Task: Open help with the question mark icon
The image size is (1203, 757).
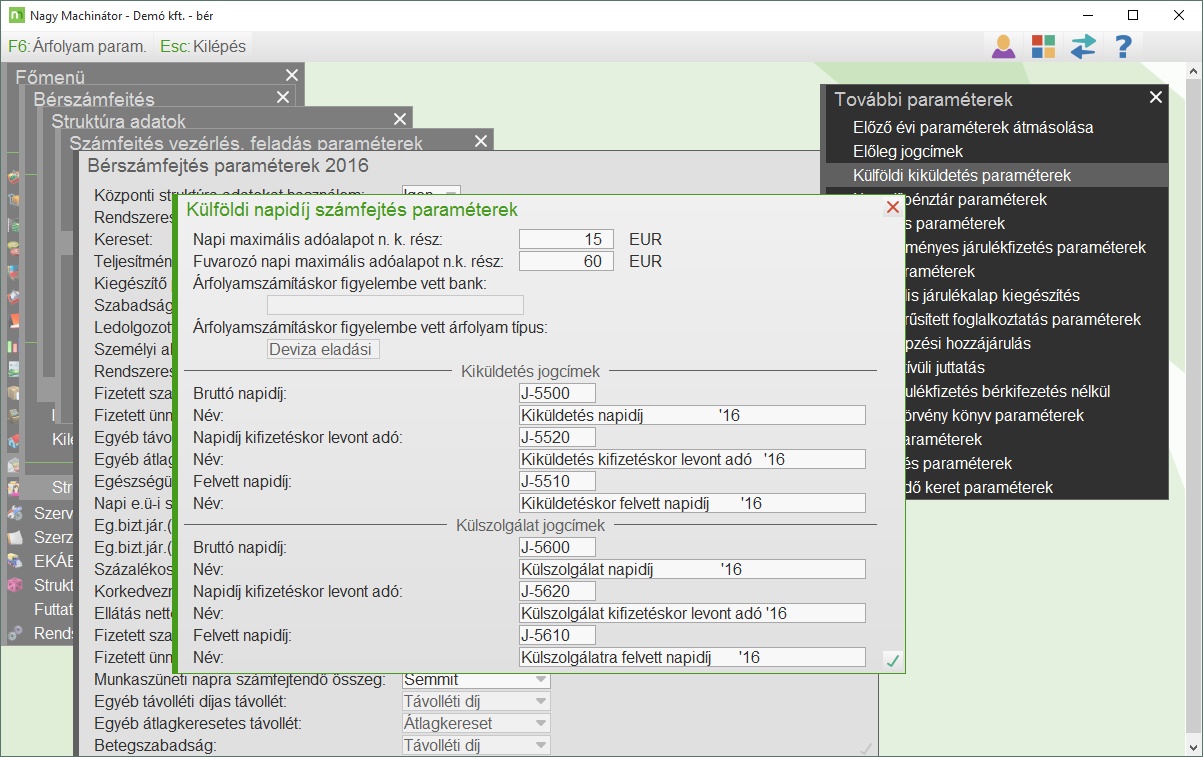Action: (x=1123, y=46)
